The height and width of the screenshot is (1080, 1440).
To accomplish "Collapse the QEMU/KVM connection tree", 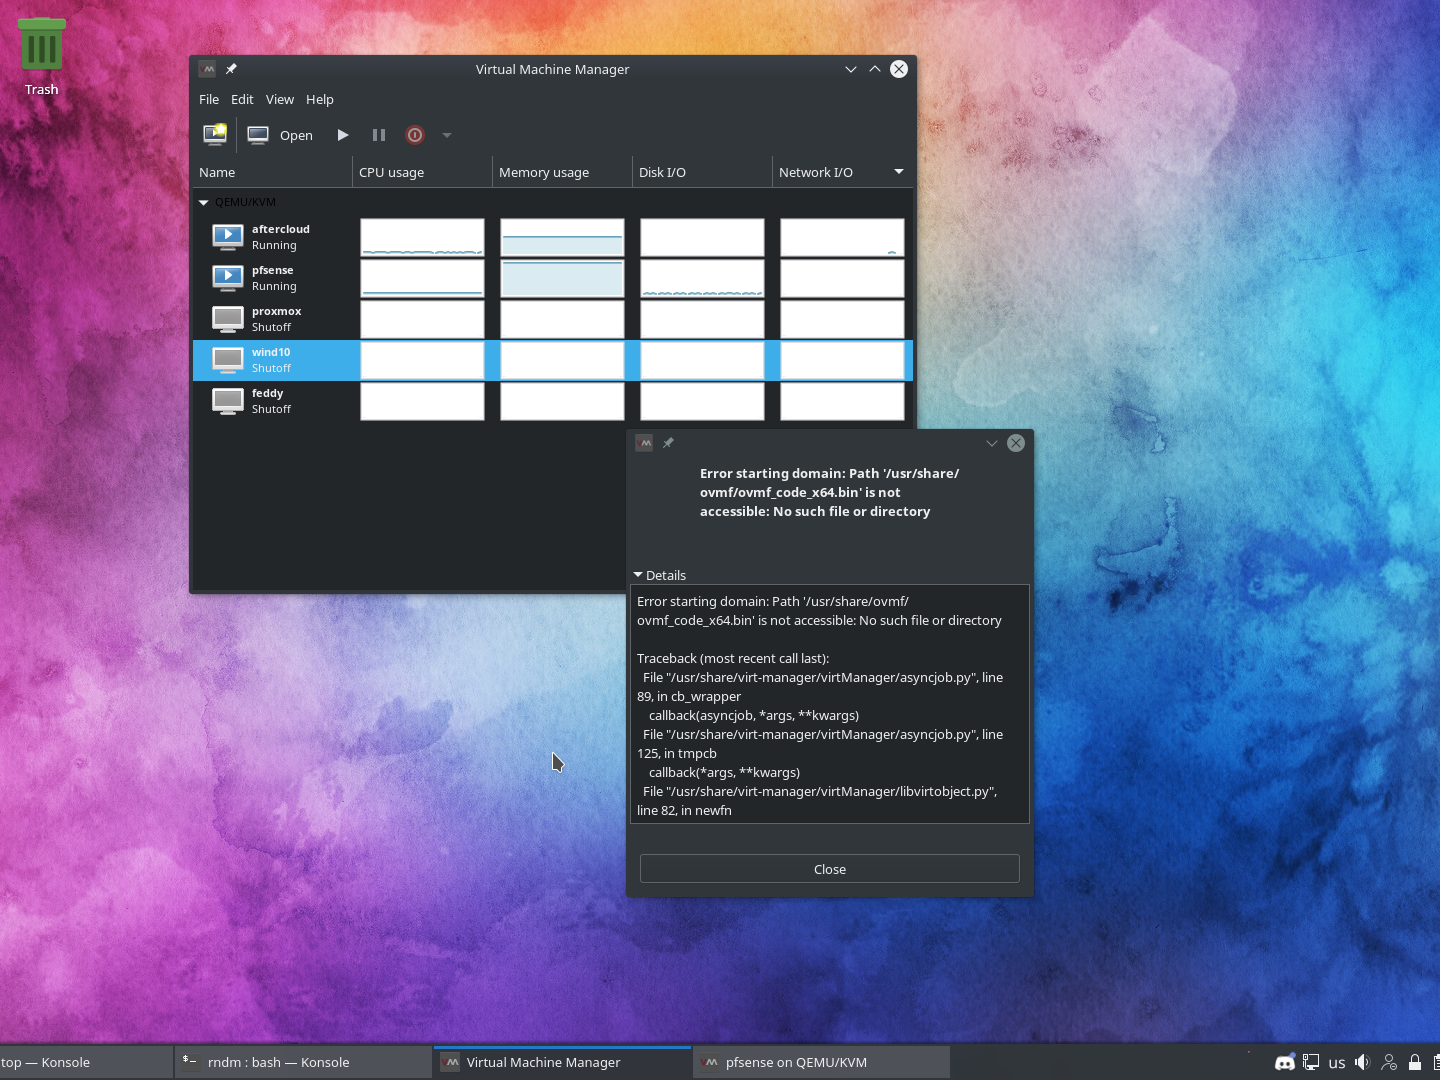I will point(204,202).
